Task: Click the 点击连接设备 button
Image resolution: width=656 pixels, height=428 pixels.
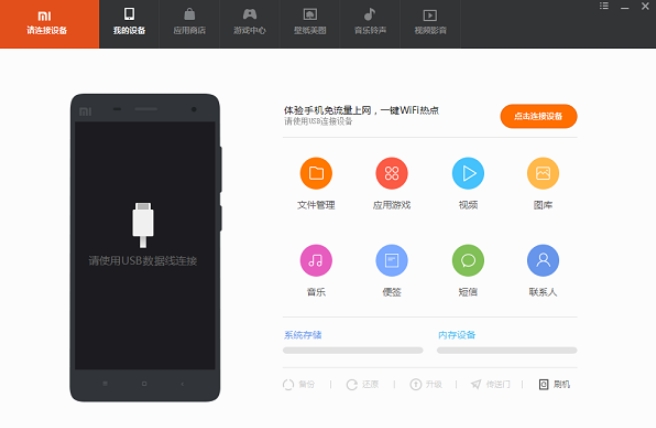Action: [538, 116]
